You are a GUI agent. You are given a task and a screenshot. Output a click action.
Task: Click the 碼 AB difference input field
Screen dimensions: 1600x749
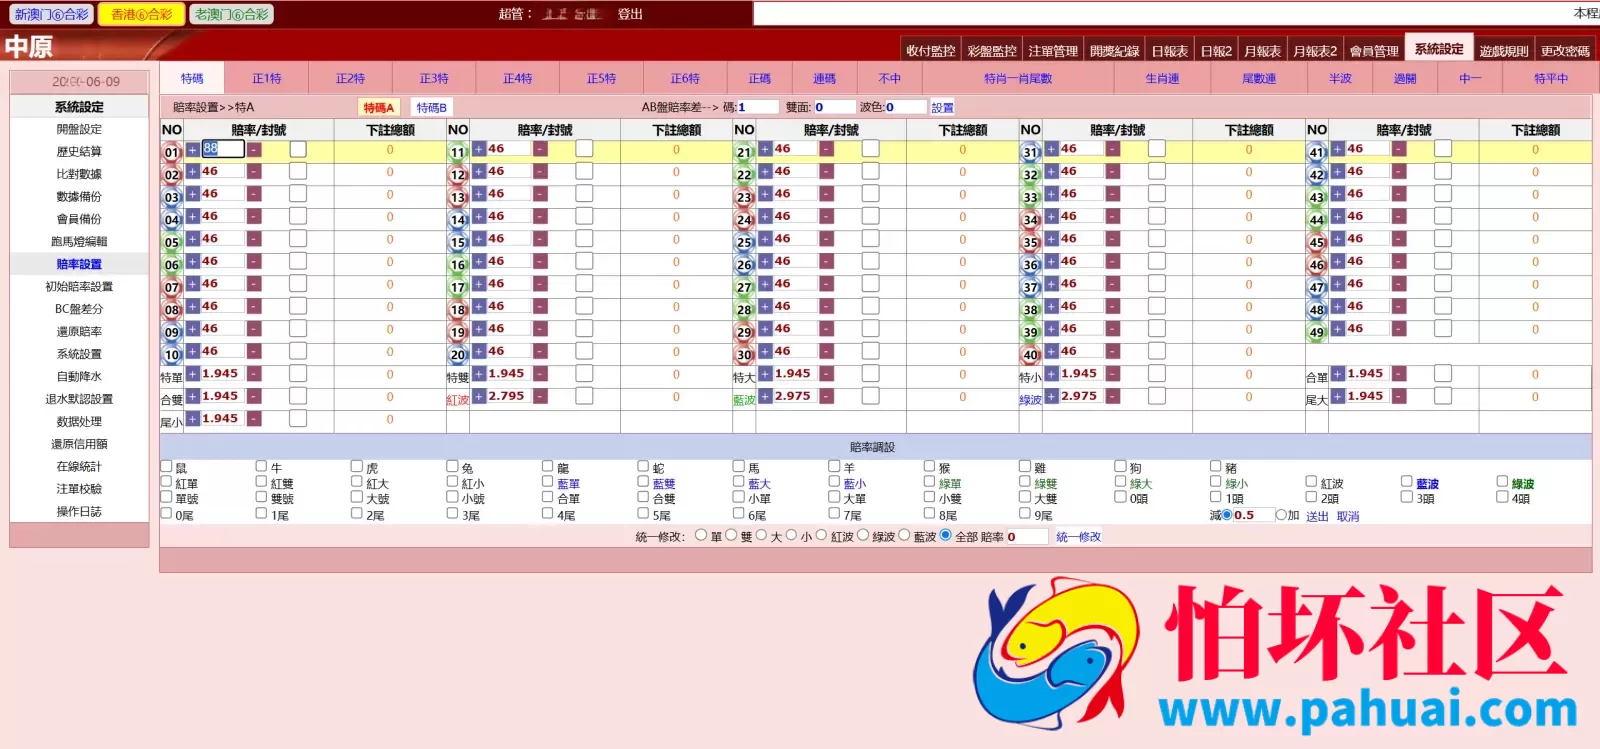pyautogui.click(x=757, y=107)
